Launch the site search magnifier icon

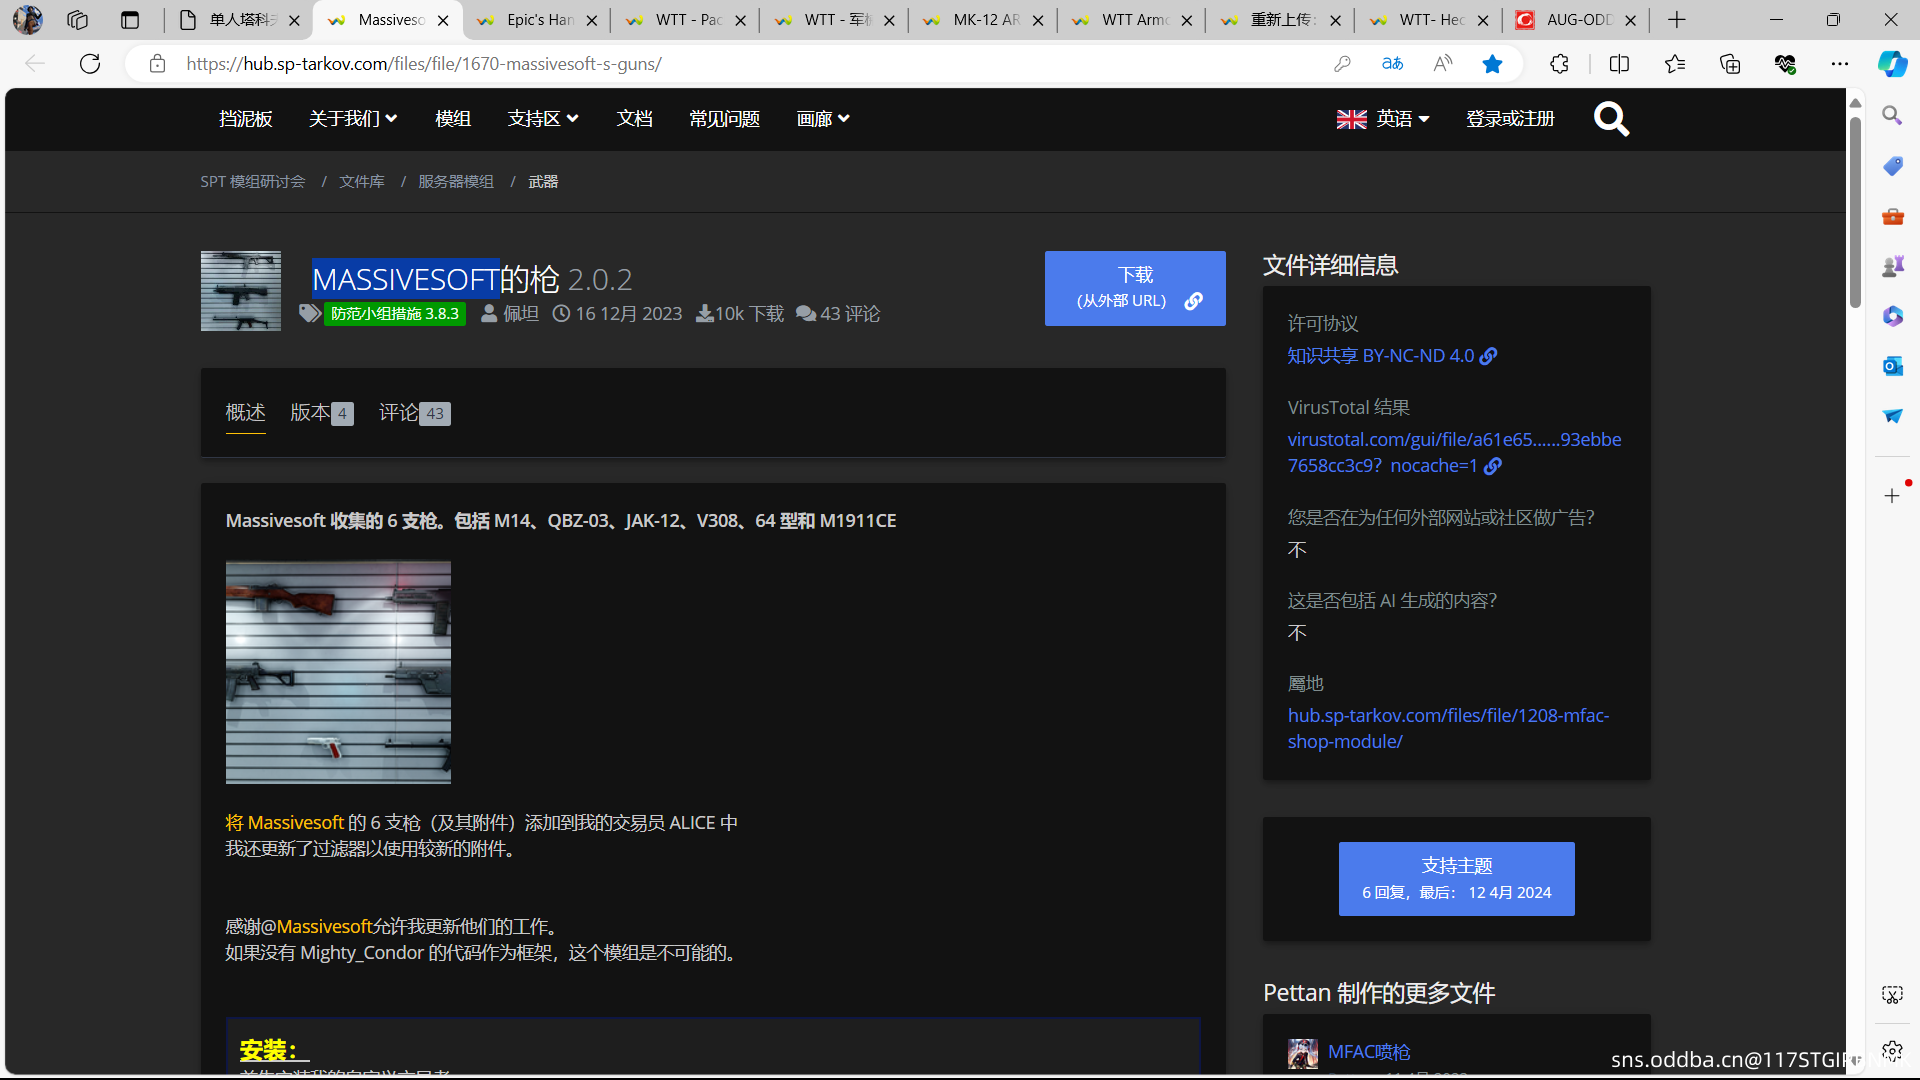click(1611, 118)
